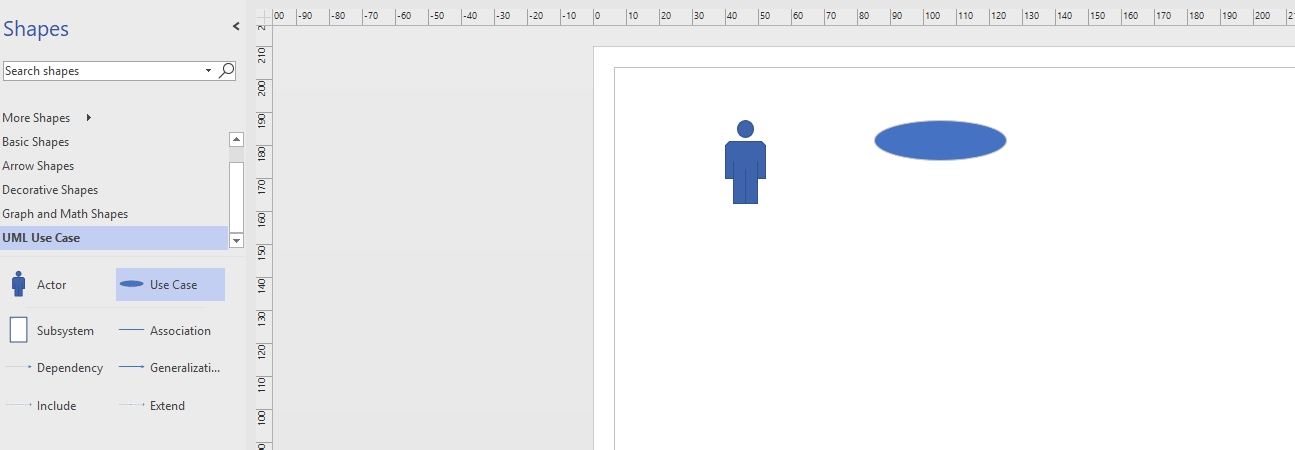This screenshot has height=450, width=1295.
Task: Open the Basic Shapes stencil
Action: click(36, 142)
